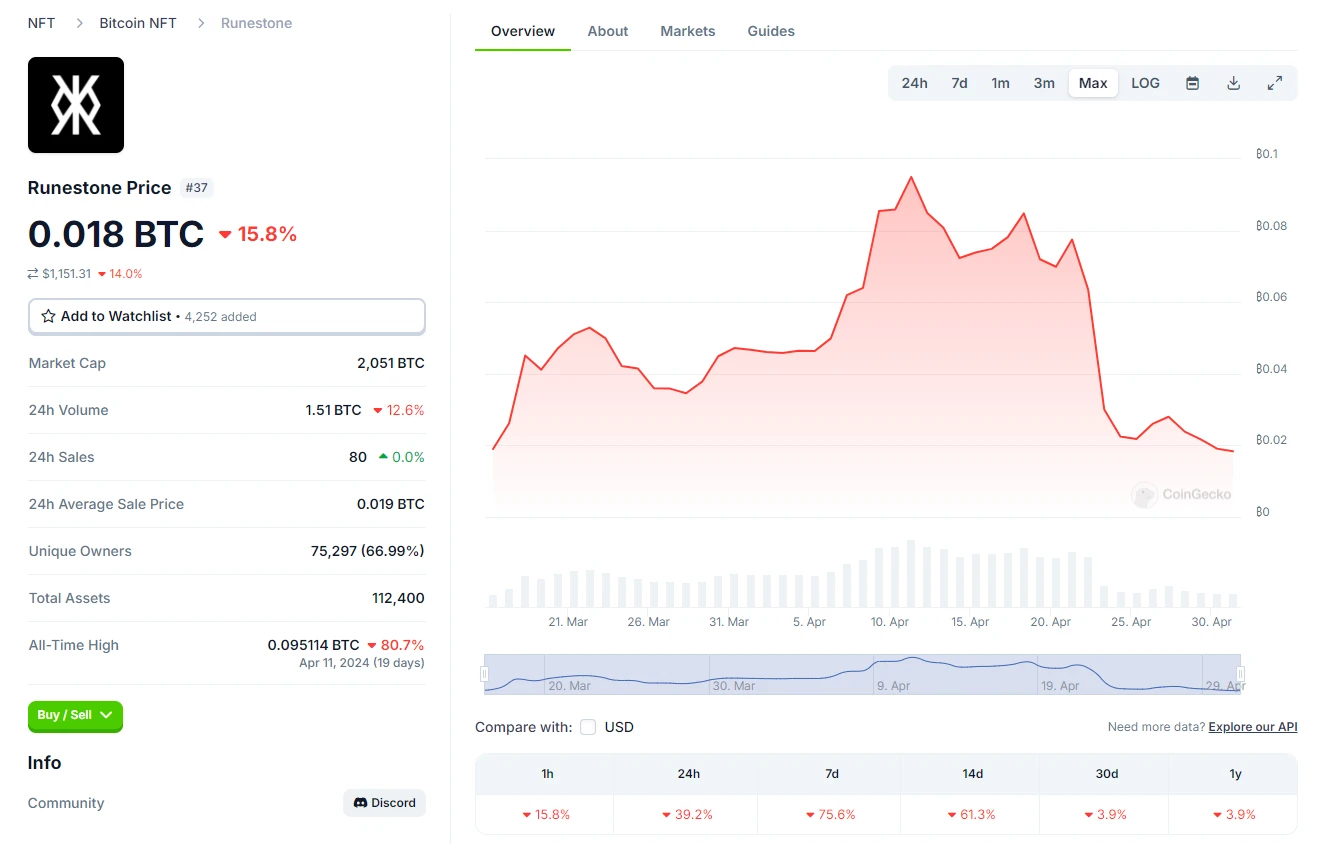Screen dimensions: 1321x844
Task: Open the Buy / Sell dropdown
Action: pos(75,716)
